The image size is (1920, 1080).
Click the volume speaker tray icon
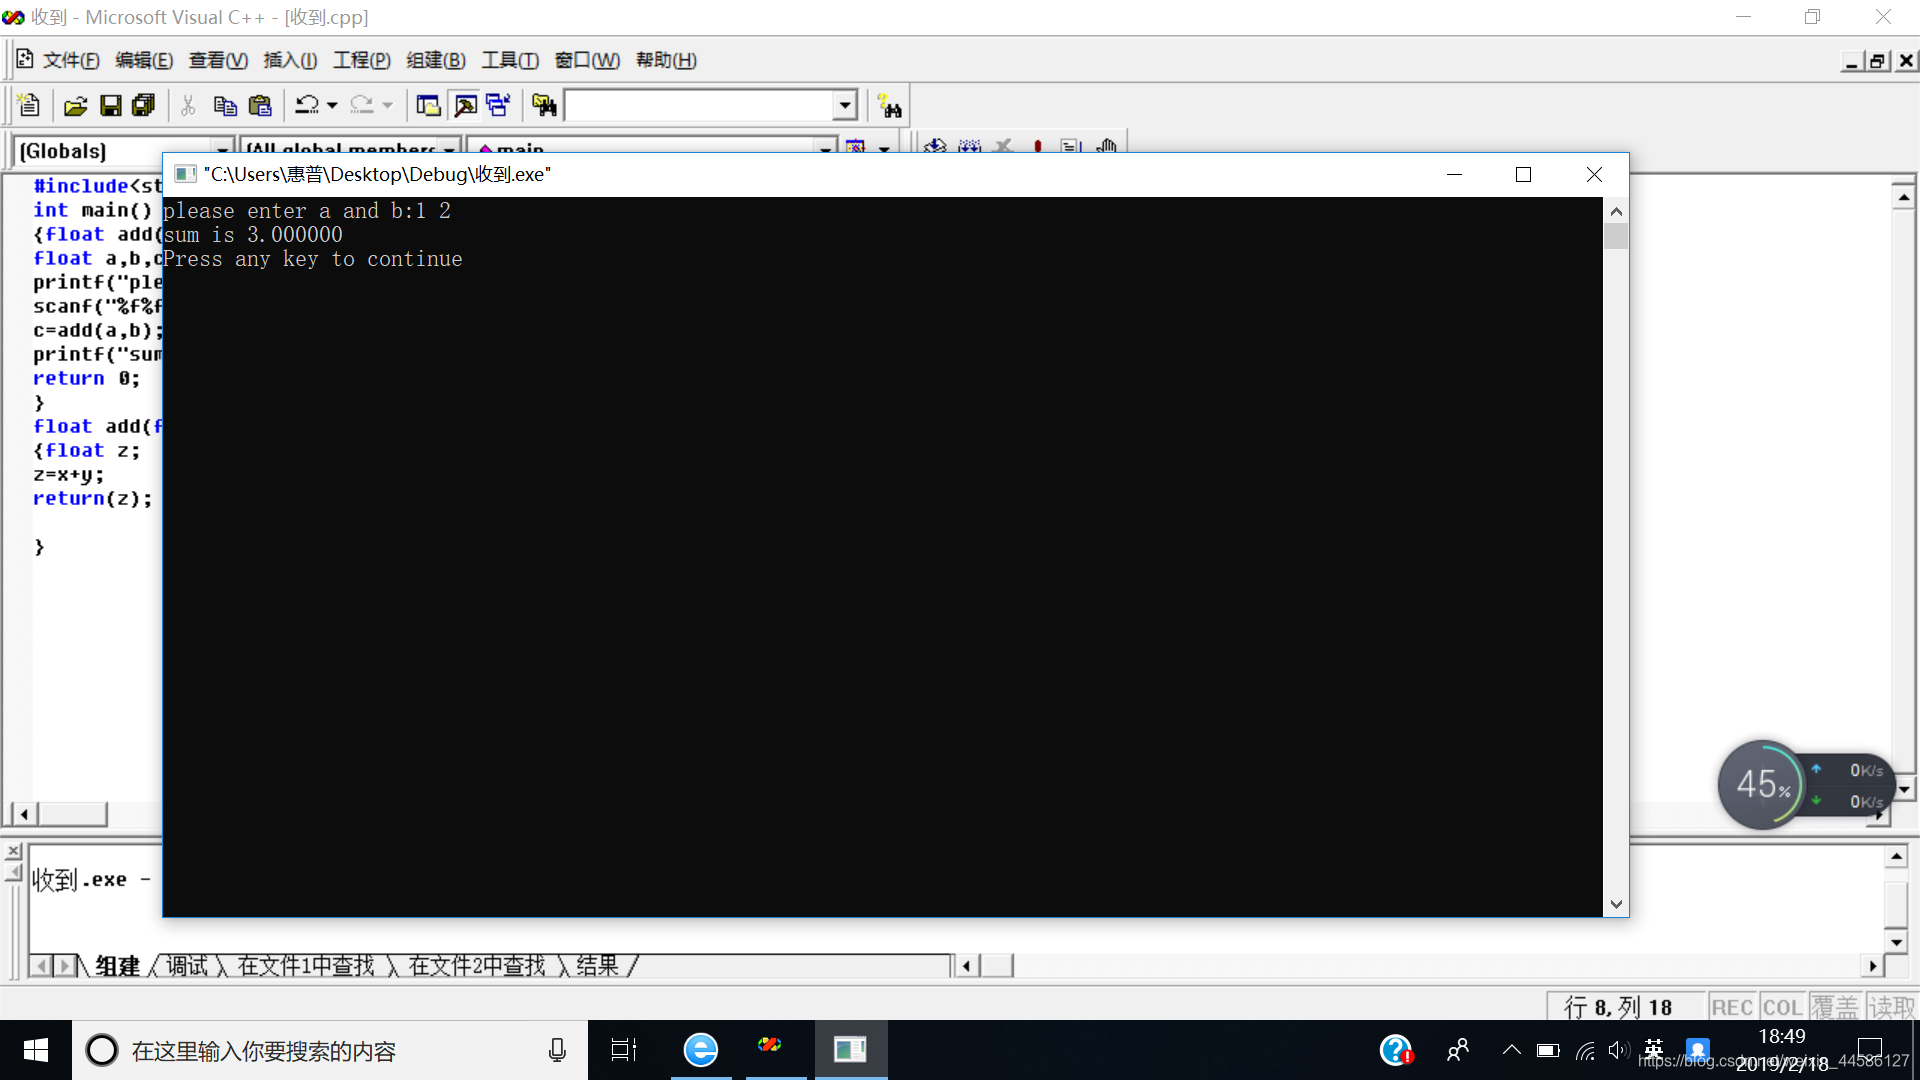[x=1619, y=1050]
